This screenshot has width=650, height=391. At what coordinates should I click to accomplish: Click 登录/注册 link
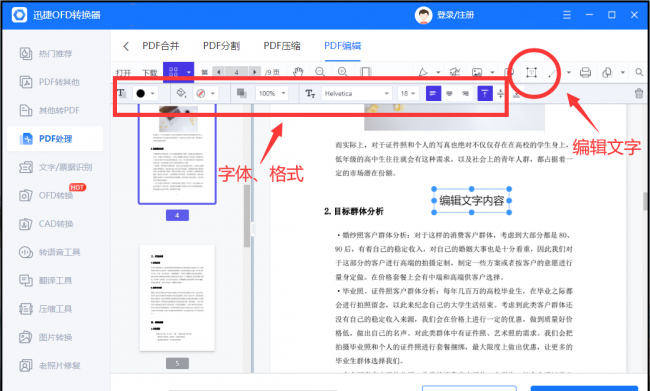pos(455,15)
